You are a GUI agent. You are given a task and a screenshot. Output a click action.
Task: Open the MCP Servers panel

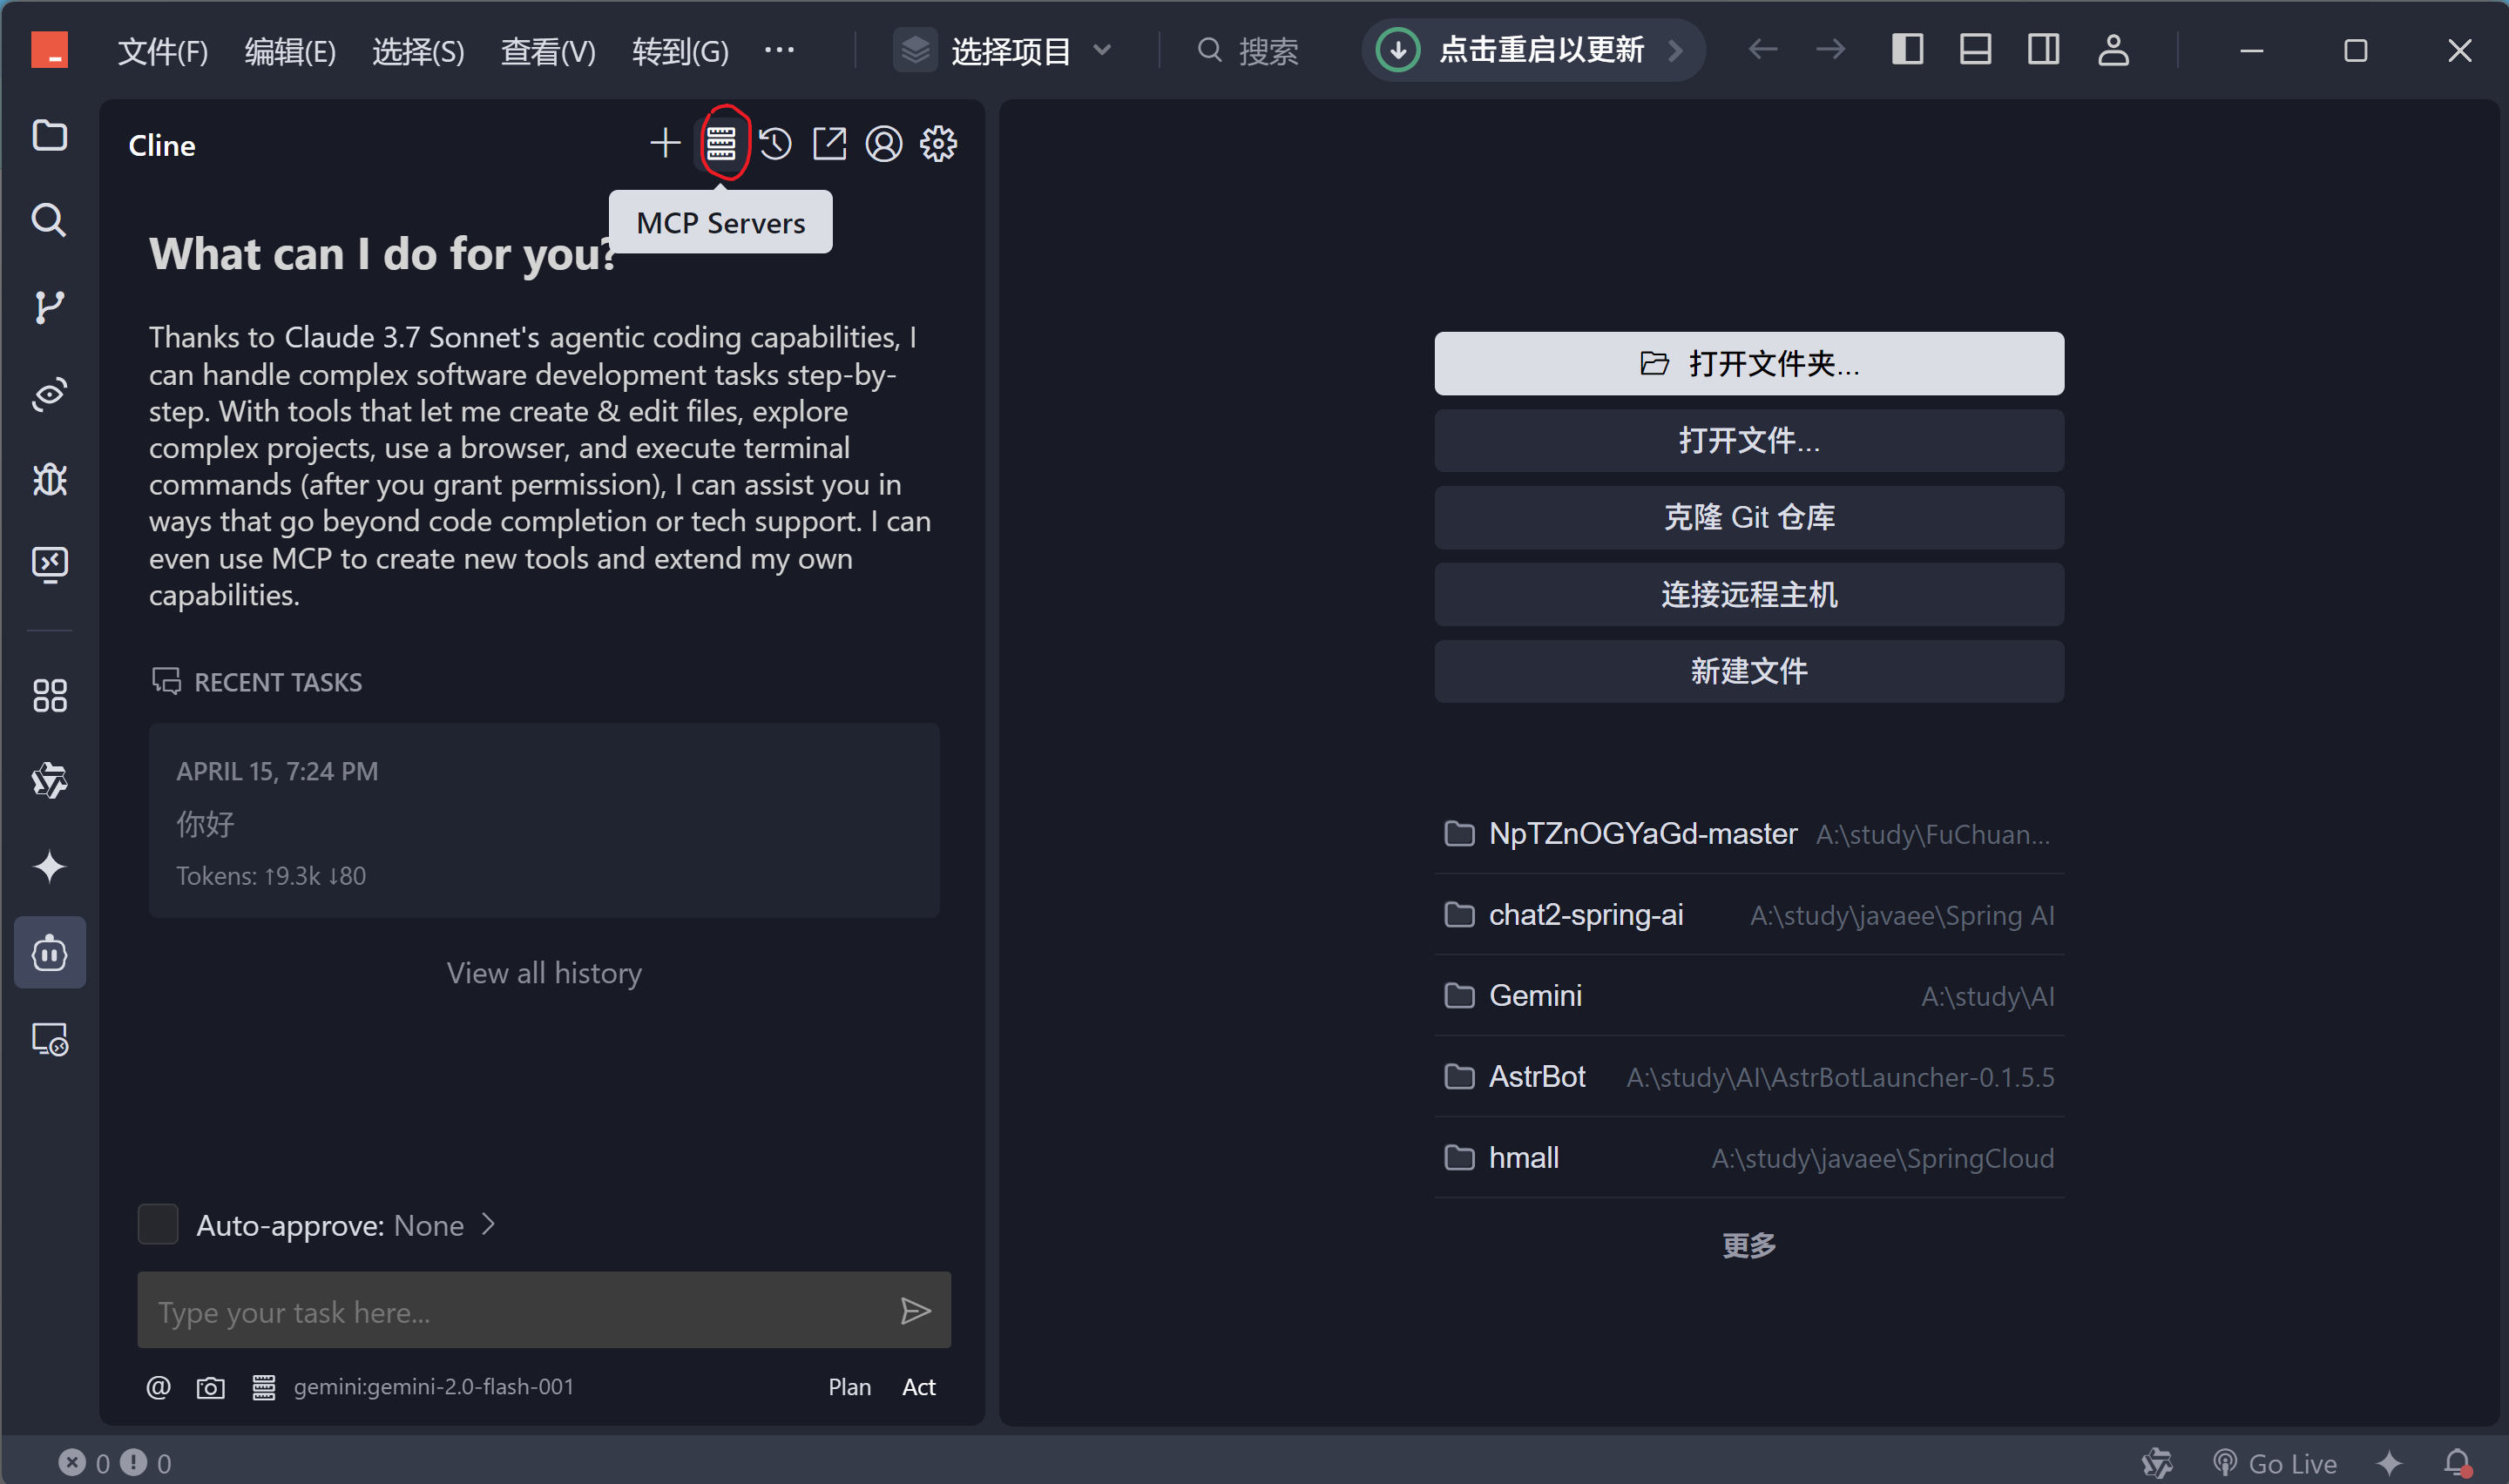click(x=720, y=144)
